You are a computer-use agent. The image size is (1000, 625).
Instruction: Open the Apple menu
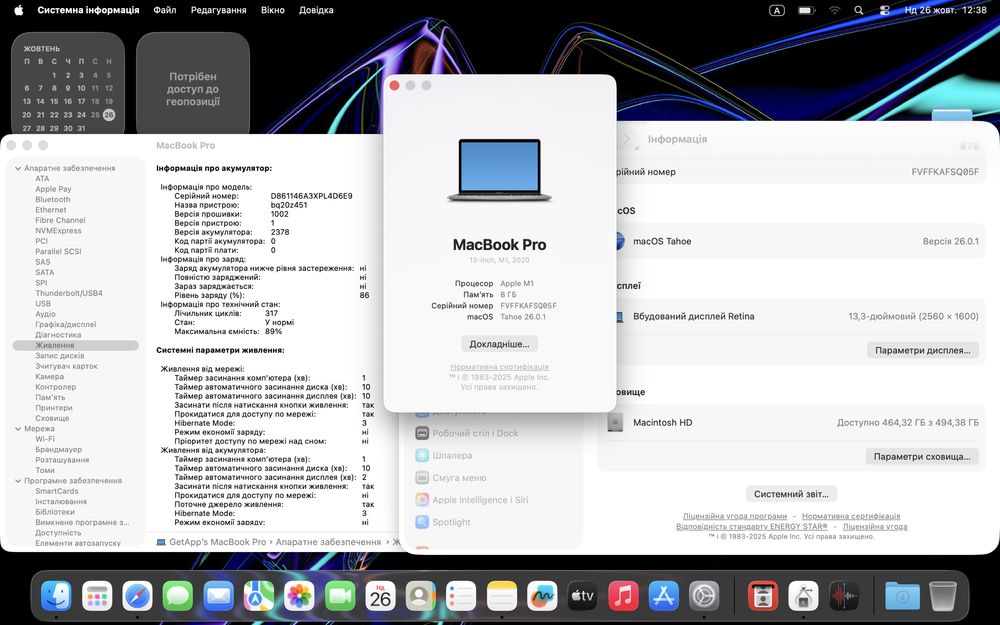pos(18,10)
